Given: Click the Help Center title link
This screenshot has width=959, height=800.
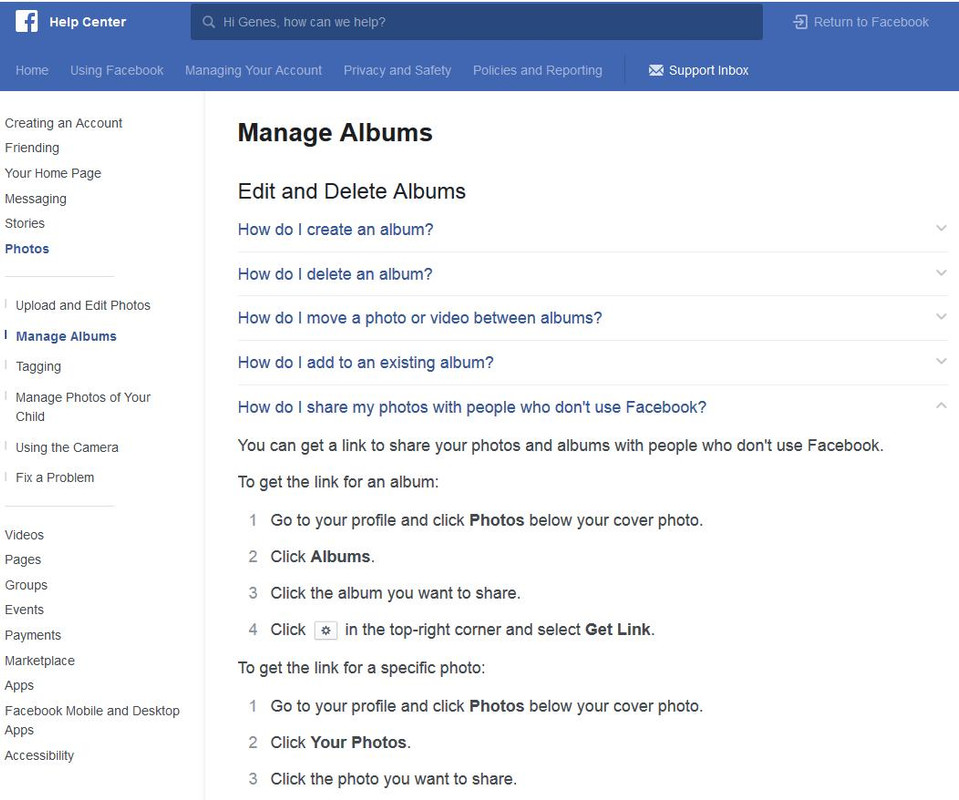Looking at the screenshot, I should pyautogui.click(x=87, y=22).
